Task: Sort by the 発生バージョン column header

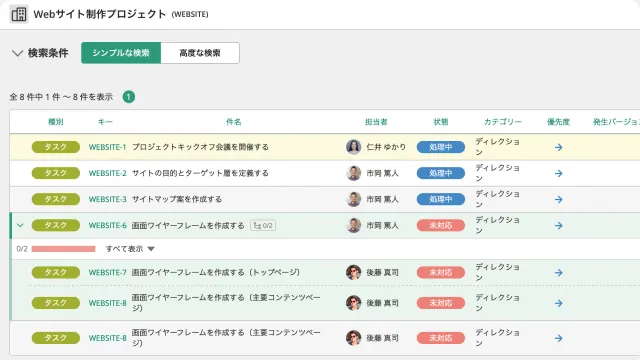Action: pyautogui.click(x=616, y=122)
